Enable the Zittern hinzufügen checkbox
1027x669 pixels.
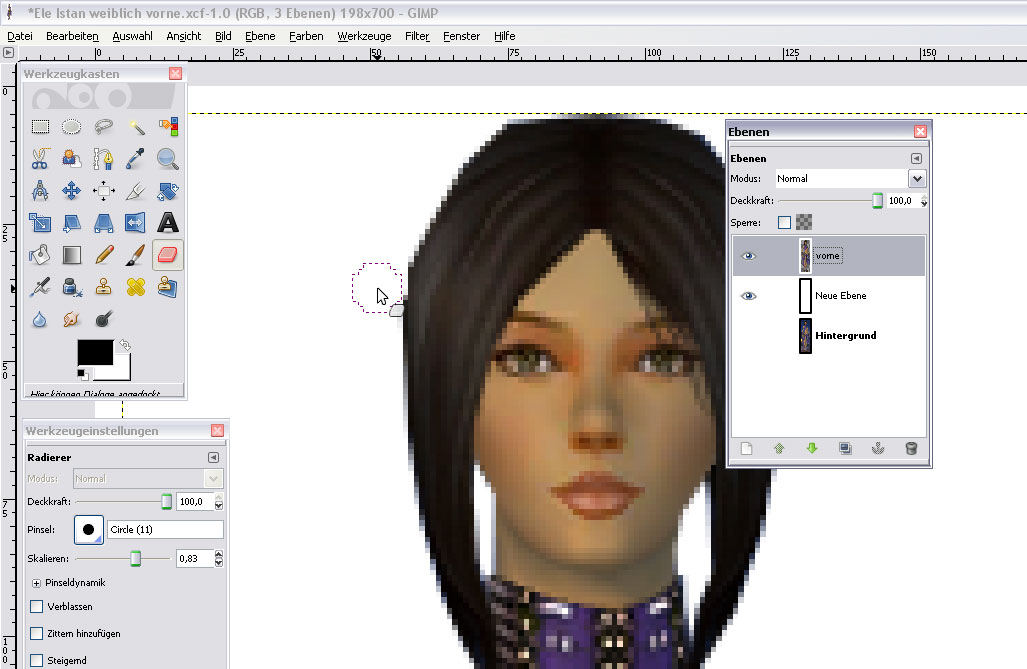coord(37,634)
